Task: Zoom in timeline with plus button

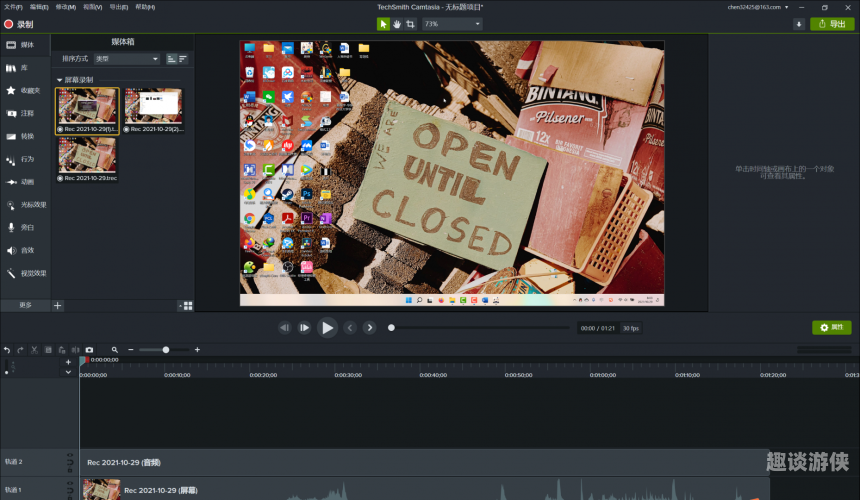Action: point(197,350)
